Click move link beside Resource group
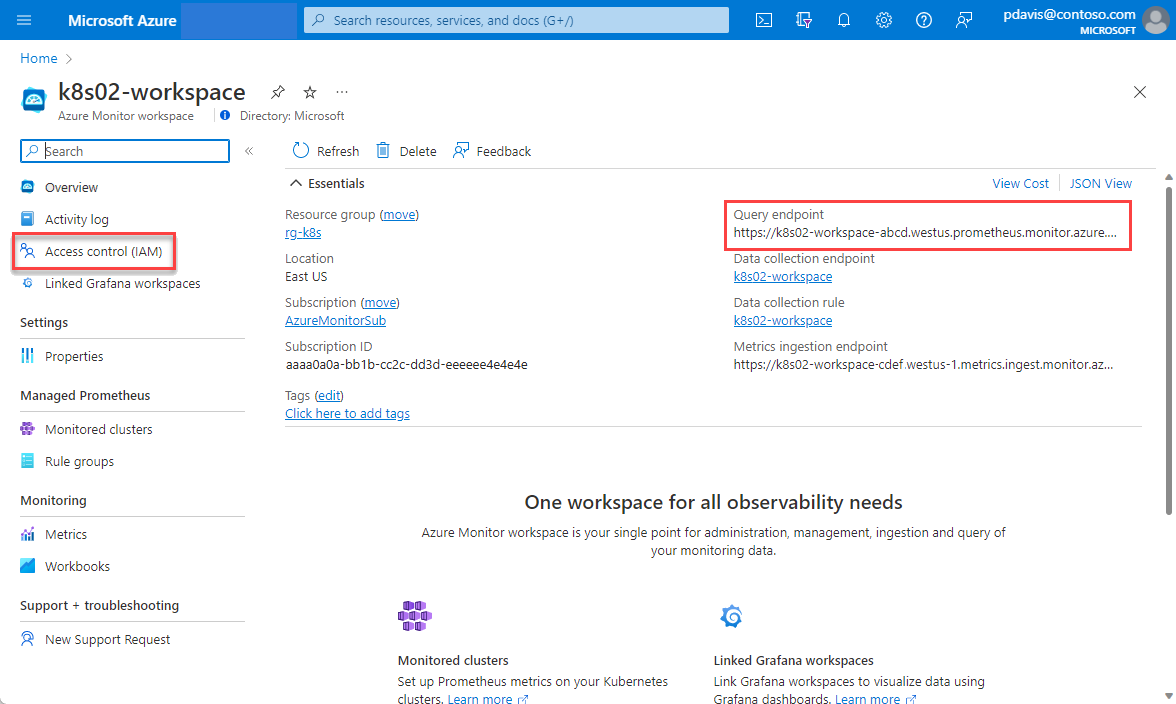 [399, 214]
